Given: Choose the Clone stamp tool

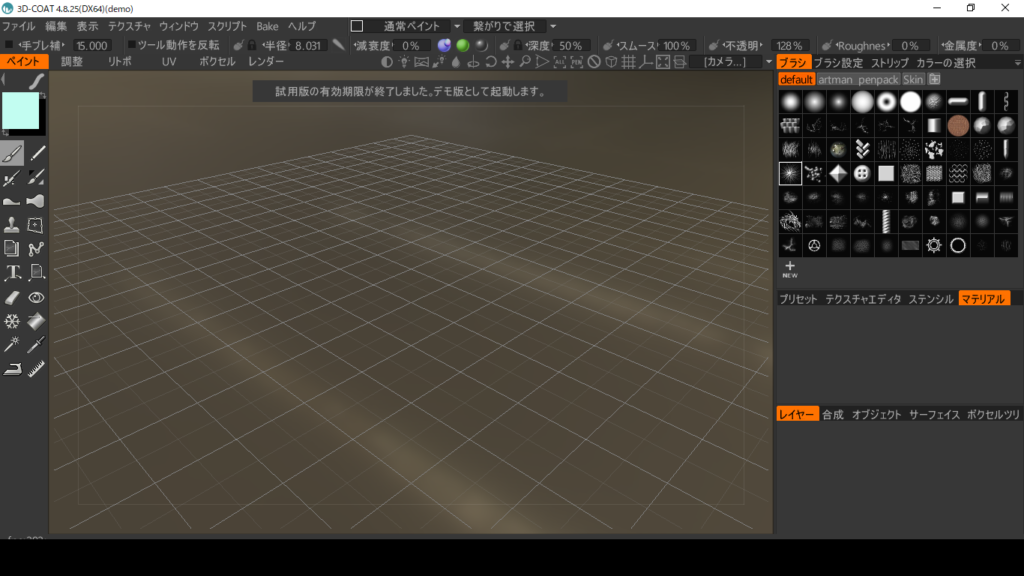Looking at the screenshot, I should (x=12, y=225).
